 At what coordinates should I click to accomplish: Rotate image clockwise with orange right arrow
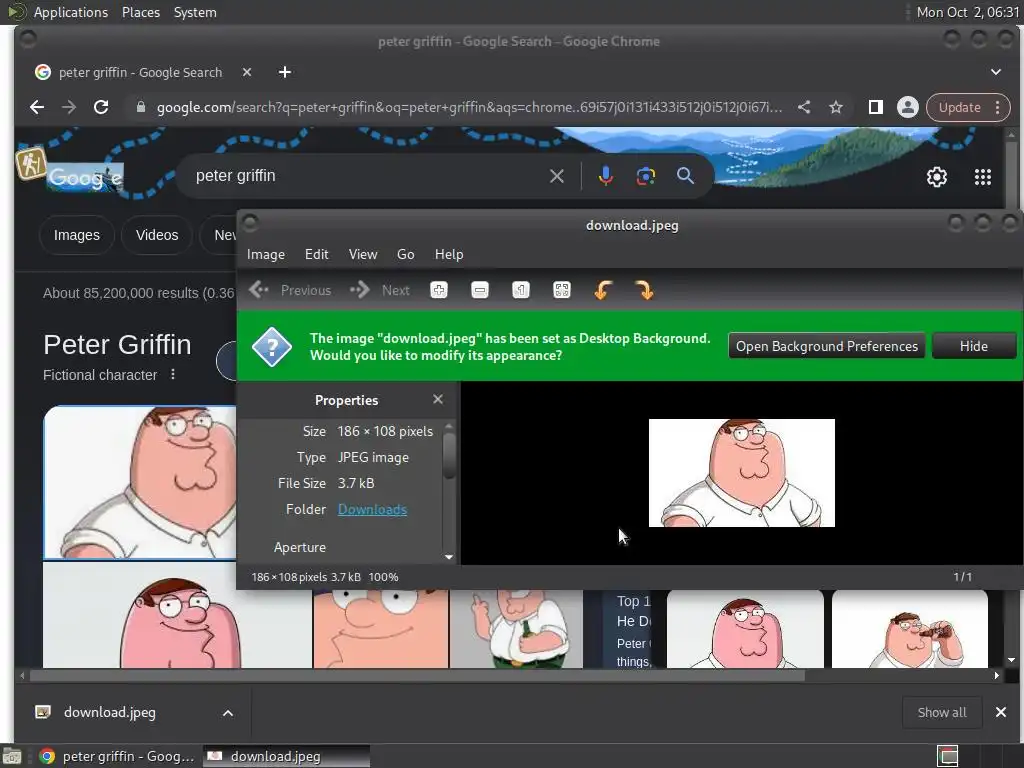pyautogui.click(x=644, y=290)
